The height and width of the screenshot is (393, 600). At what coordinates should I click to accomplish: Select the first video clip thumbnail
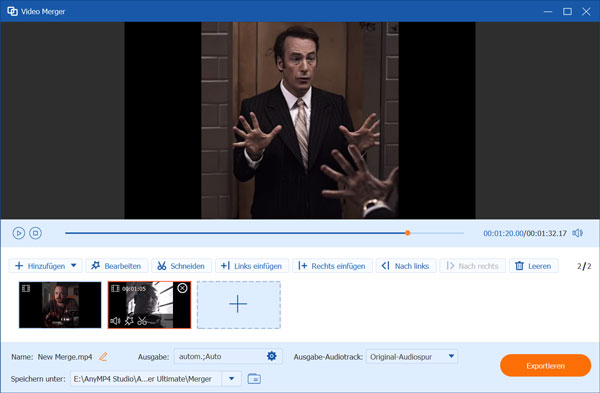coord(60,305)
